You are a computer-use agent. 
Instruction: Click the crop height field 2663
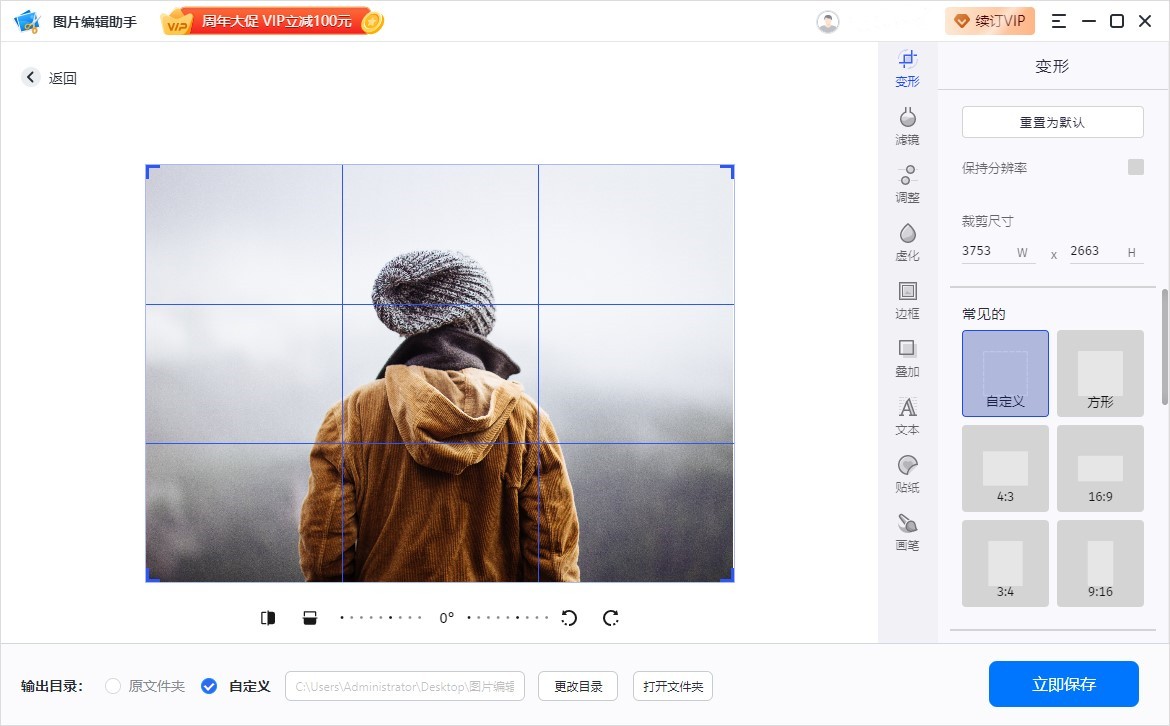point(1107,251)
